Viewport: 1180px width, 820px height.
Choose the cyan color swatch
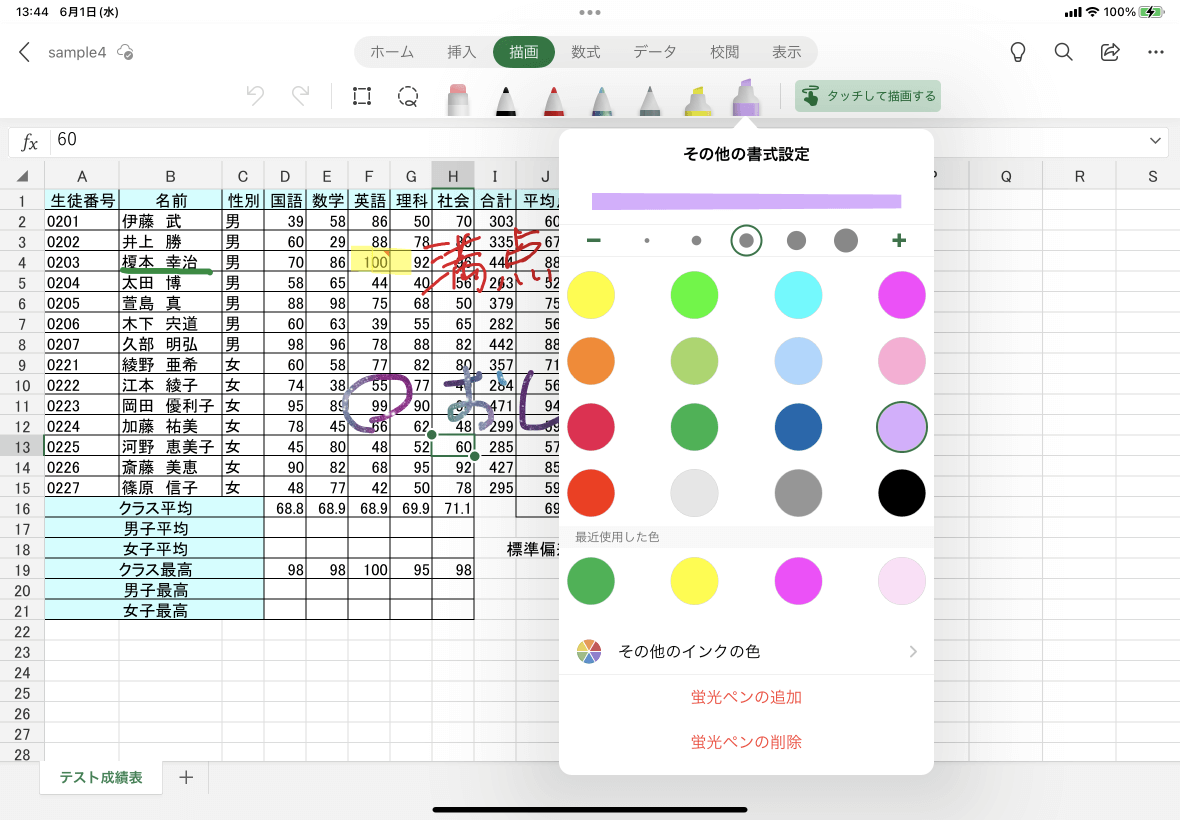pyautogui.click(x=798, y=295)
